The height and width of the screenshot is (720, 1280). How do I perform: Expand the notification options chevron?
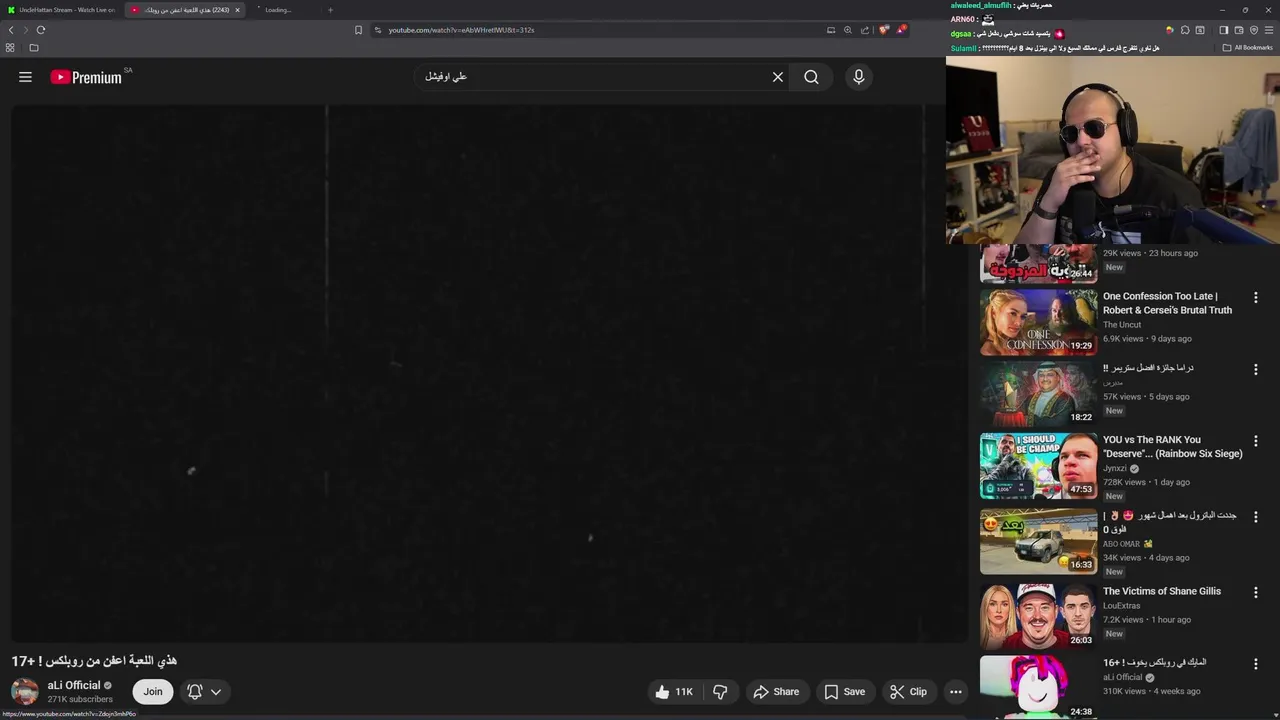215,692
